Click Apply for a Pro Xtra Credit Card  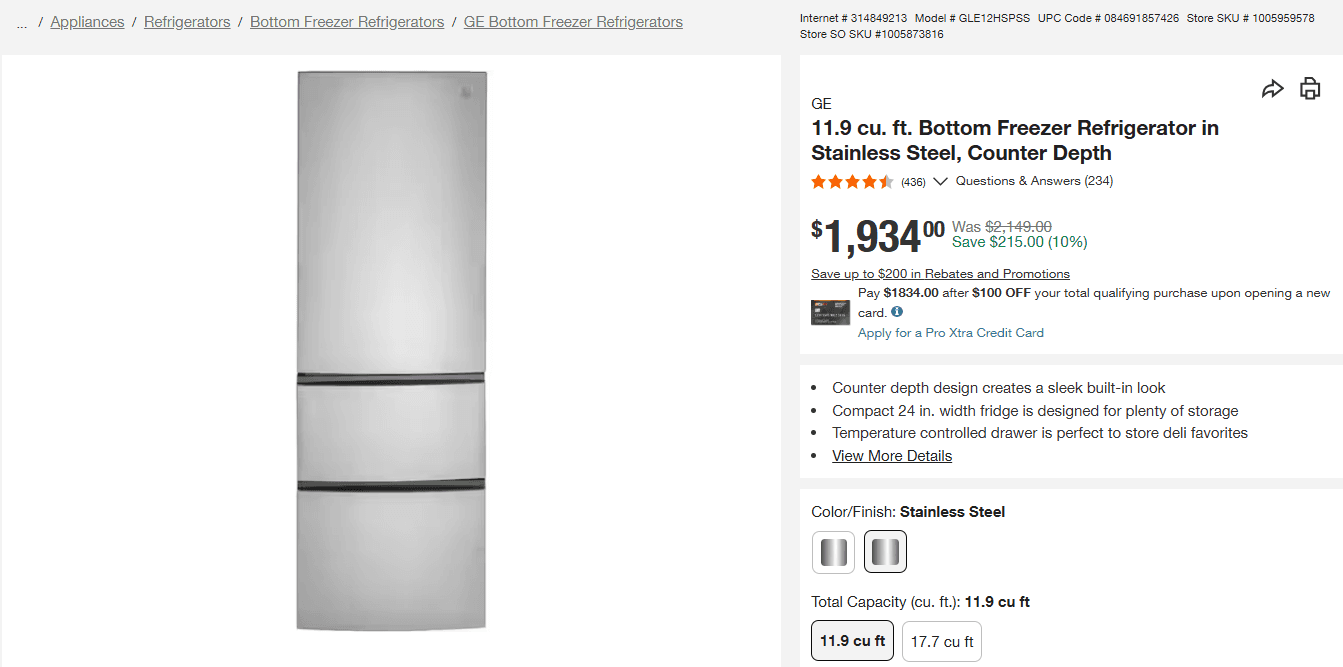point(950,332)
